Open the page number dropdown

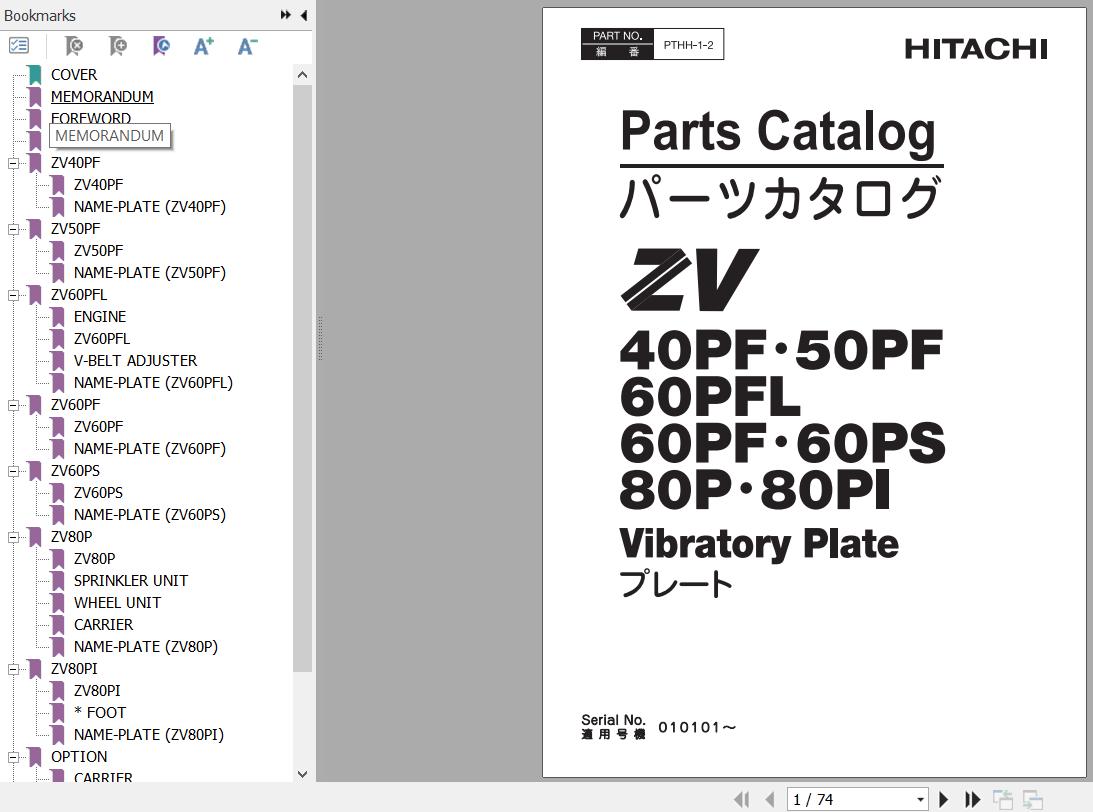(920, 799)
